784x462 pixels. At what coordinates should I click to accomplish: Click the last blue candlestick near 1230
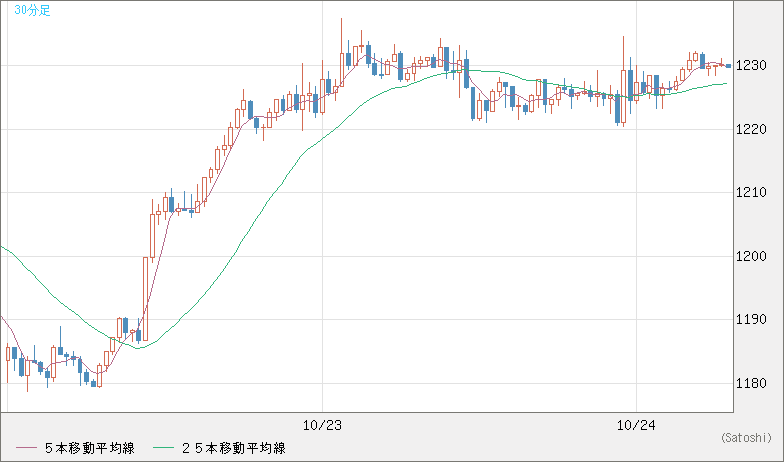click(728, 66)
